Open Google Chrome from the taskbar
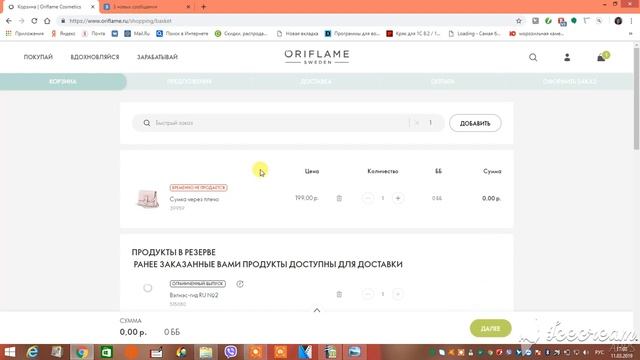The width and height of the screenshot is (640, 360). coord(82,352)
